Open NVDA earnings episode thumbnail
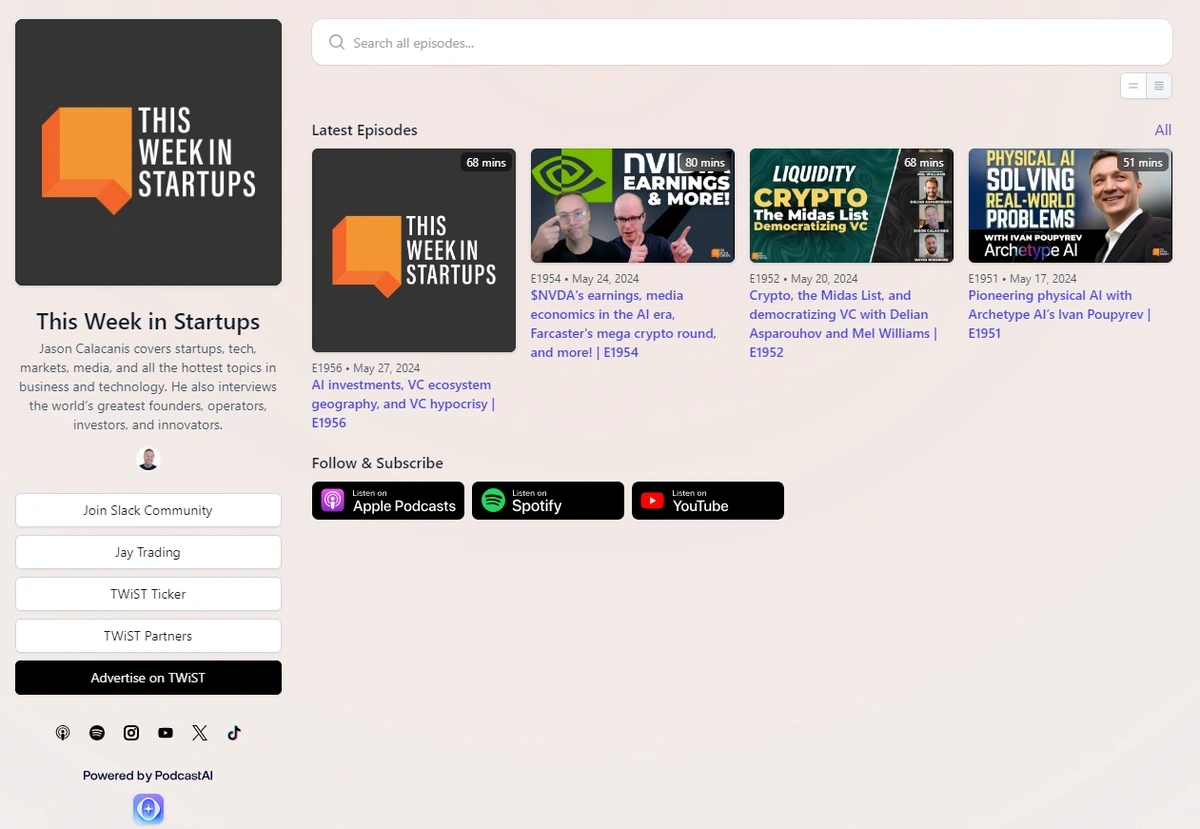The width and height of the screenshot is (1200, 829). (633, 206)
